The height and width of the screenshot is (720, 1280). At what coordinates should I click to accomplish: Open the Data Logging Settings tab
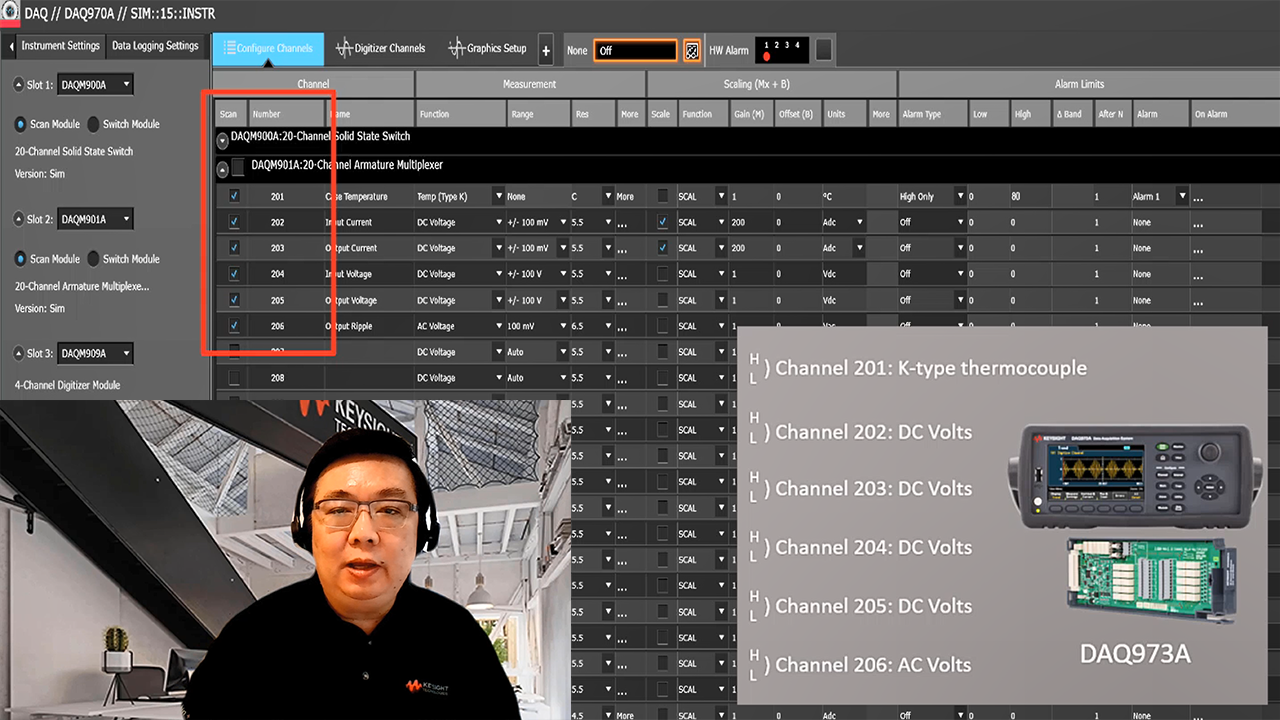[x=155, y=45]
